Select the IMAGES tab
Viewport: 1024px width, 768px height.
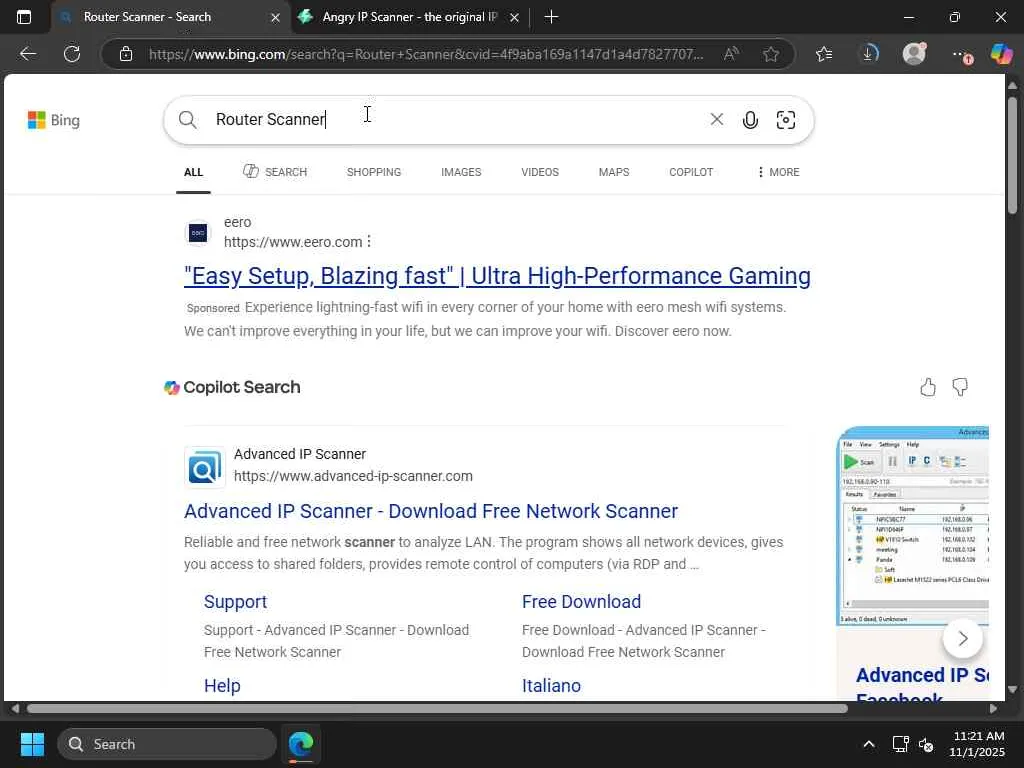click(x=461, y=172)
